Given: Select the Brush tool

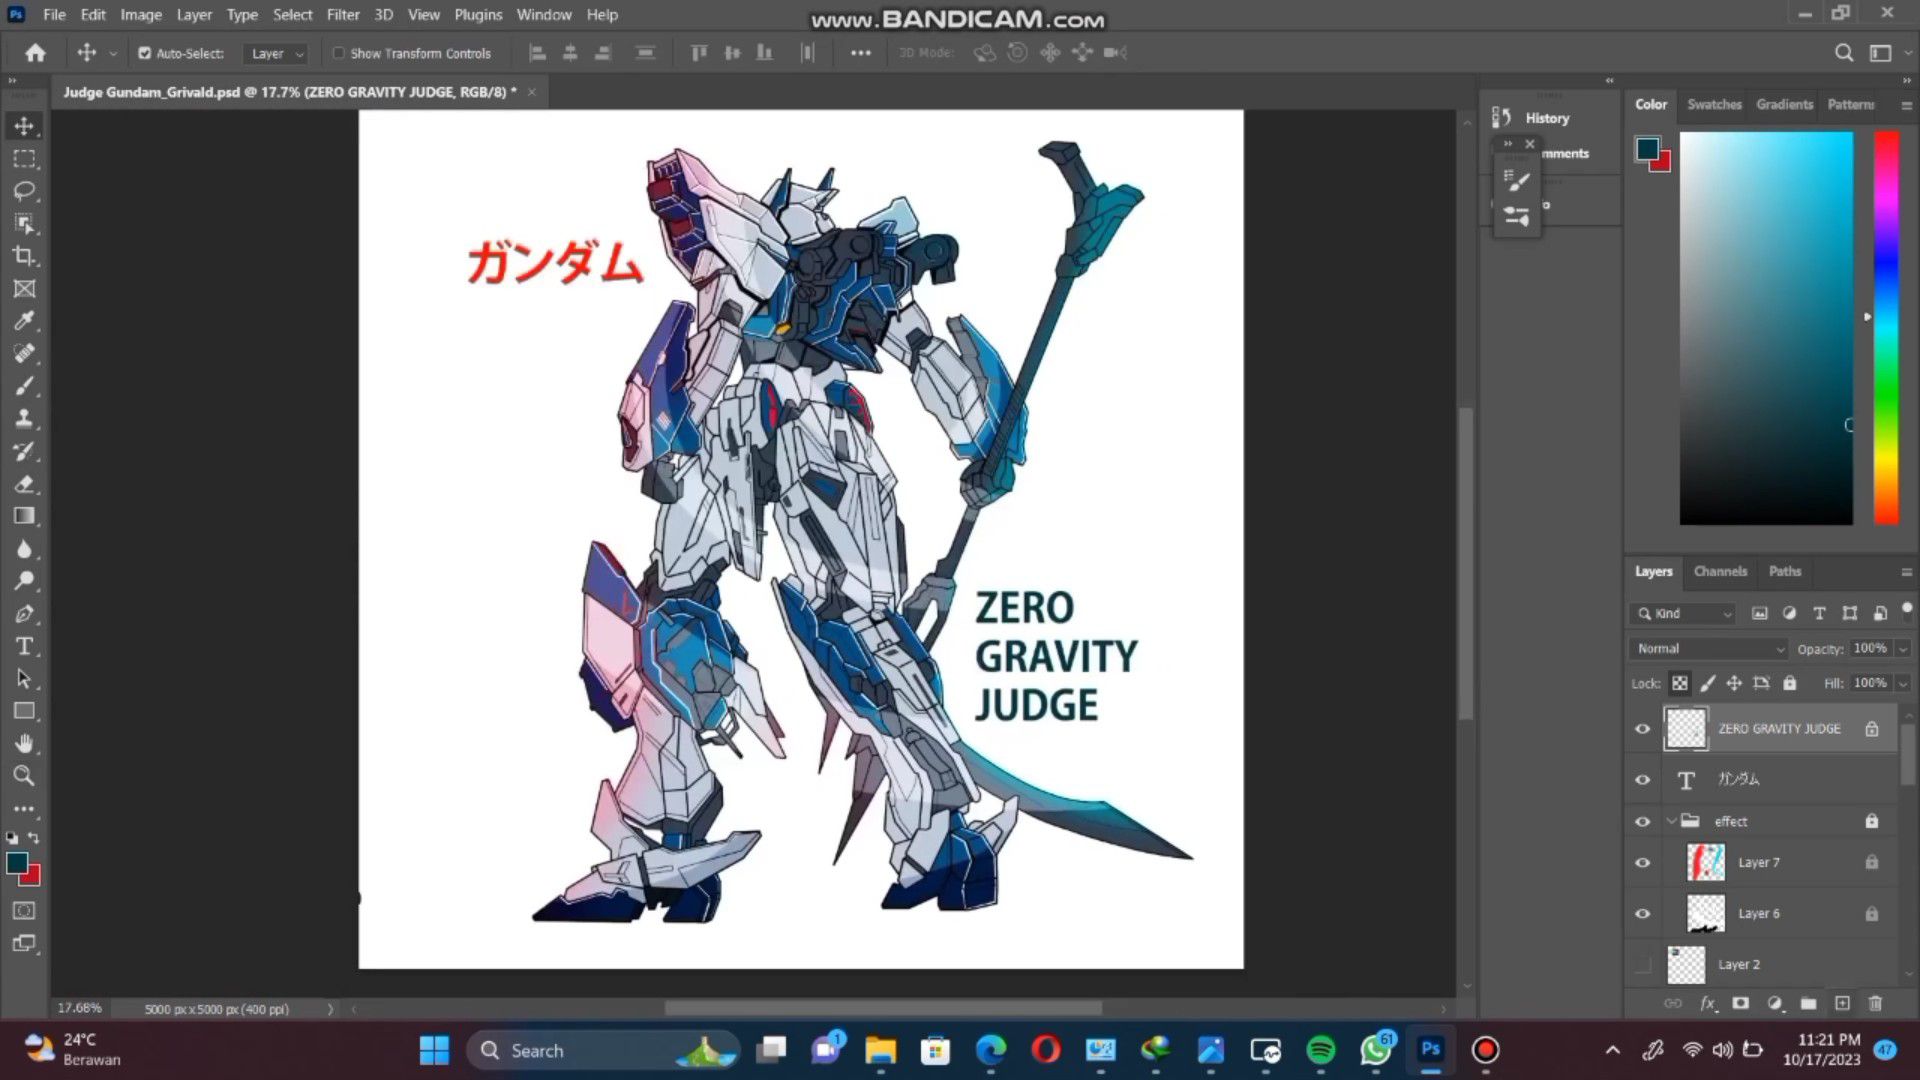Looking at the screenshot, I should click(24, 386).
